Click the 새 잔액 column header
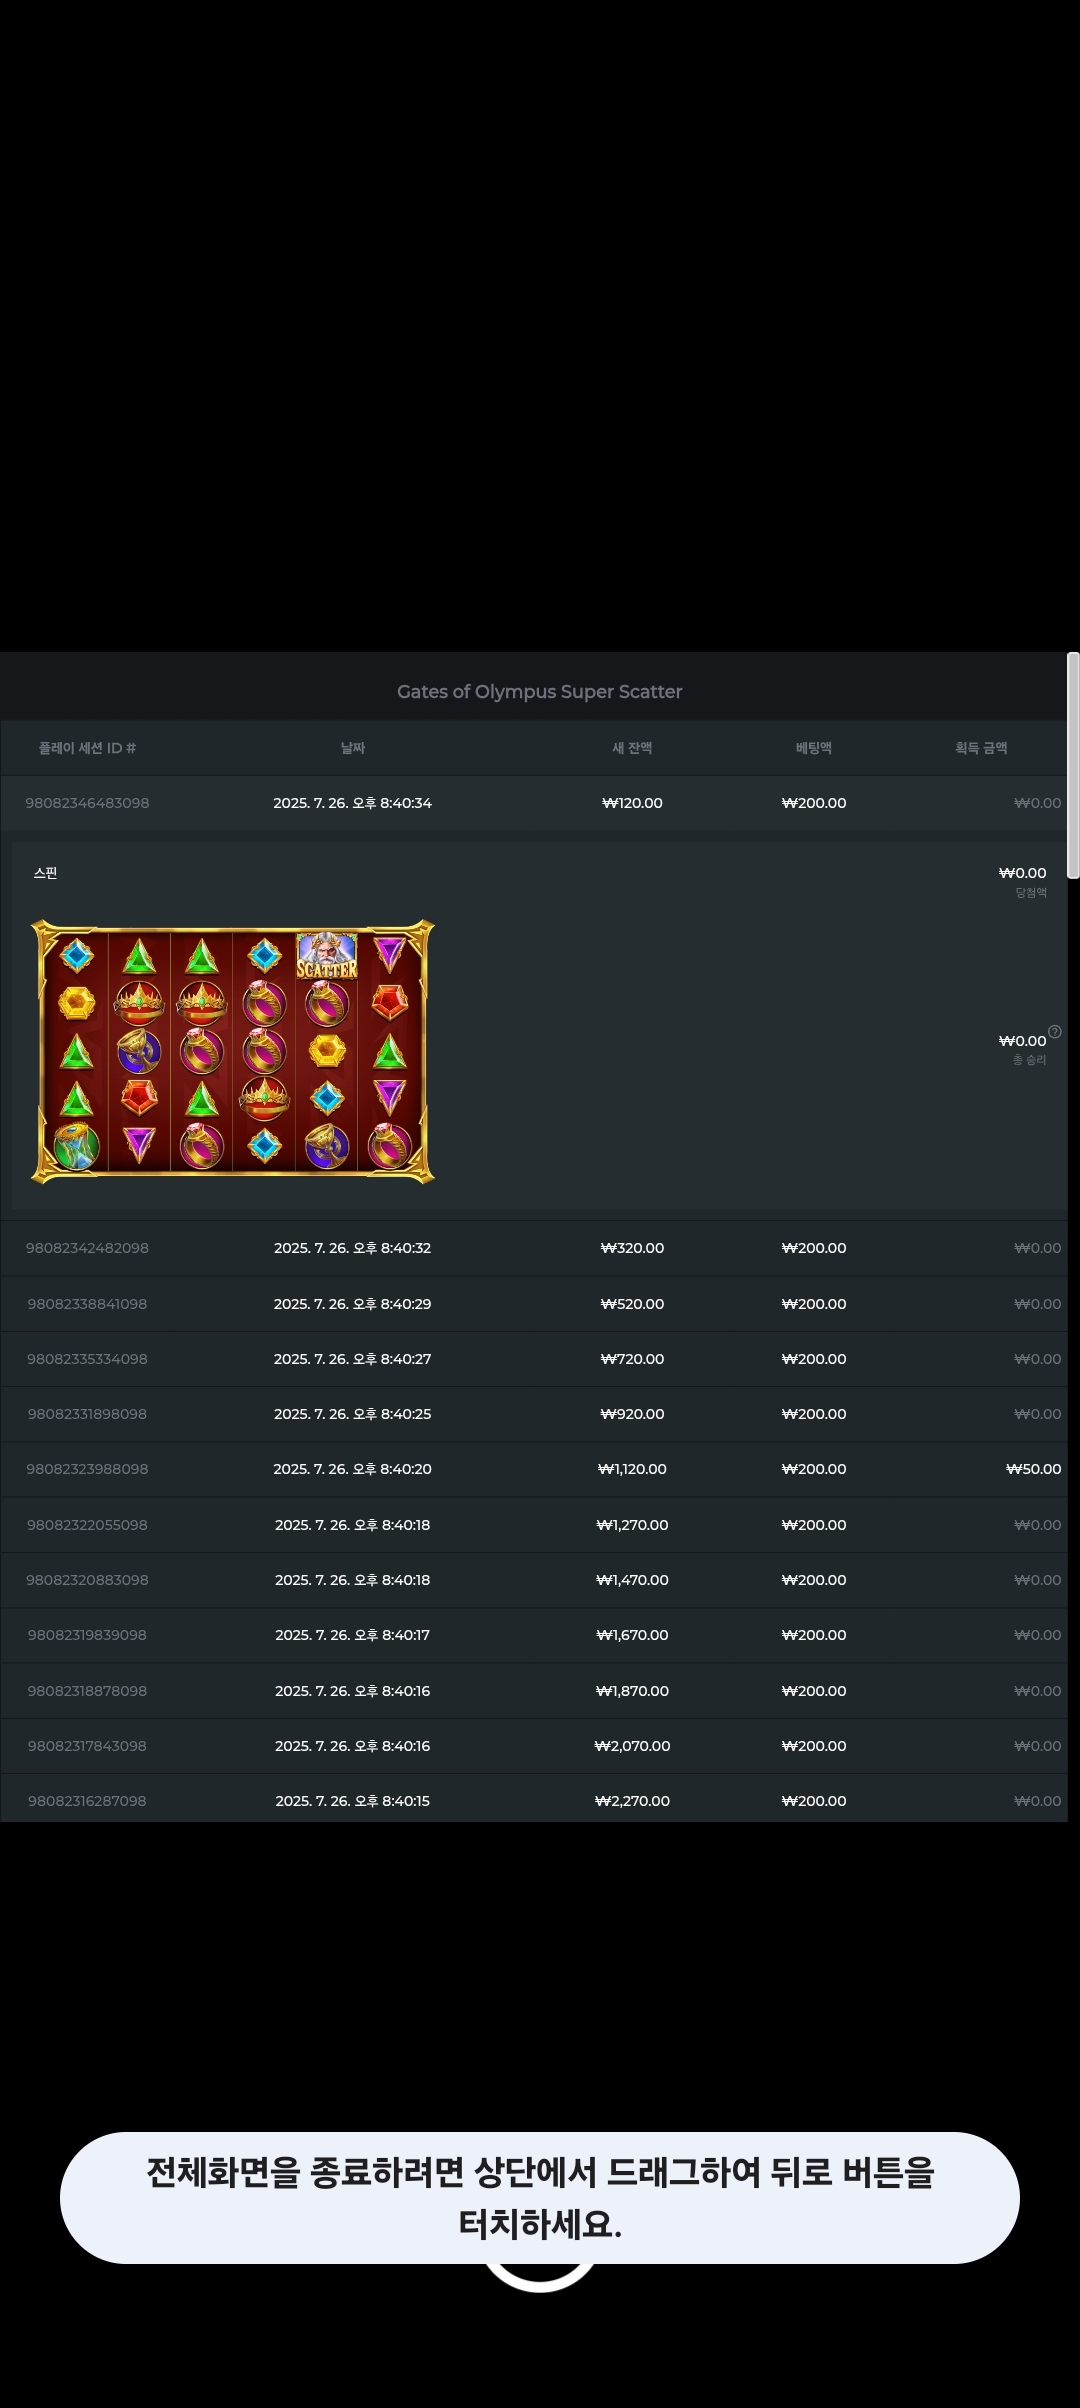This screenshot has width=1080, height=2408. click(632, 748)
